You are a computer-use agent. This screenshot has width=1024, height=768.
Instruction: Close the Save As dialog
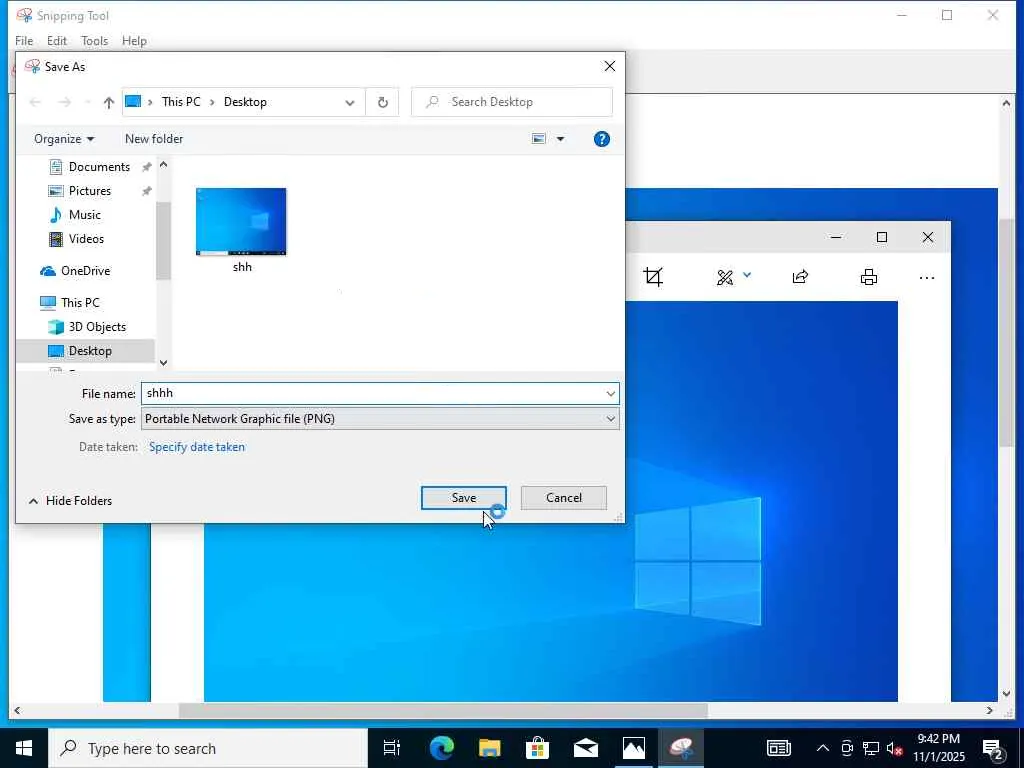(x=609, y=66)
